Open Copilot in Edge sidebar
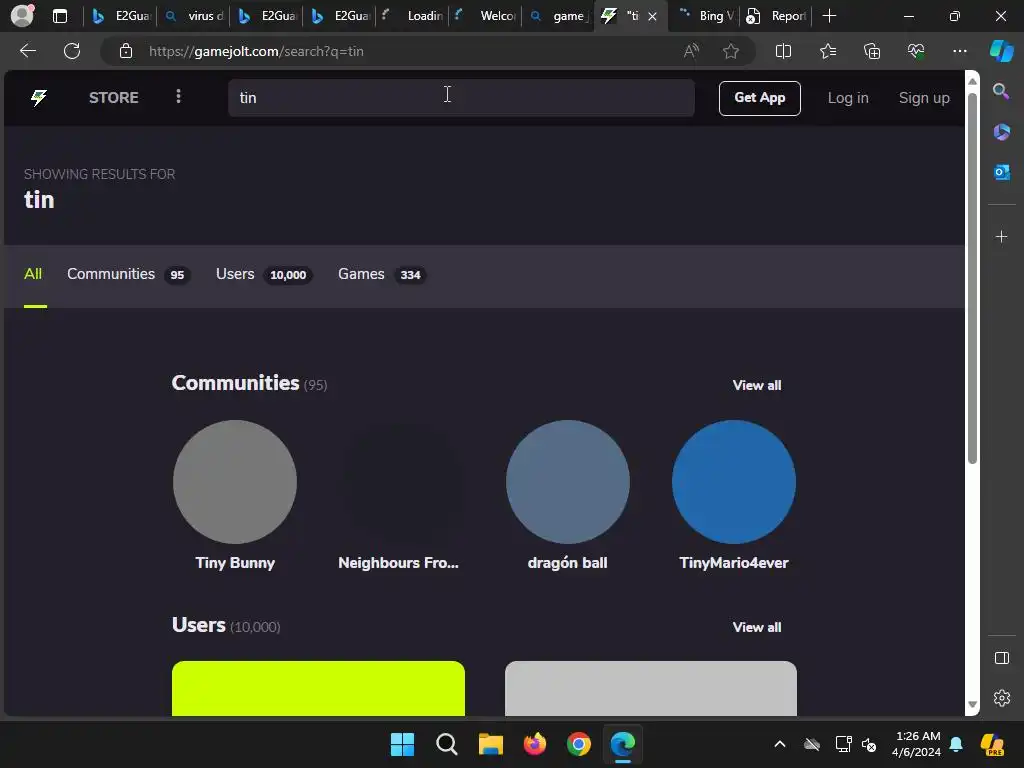The height and width of the screenshot is (768, 1024). (1001, 51)
